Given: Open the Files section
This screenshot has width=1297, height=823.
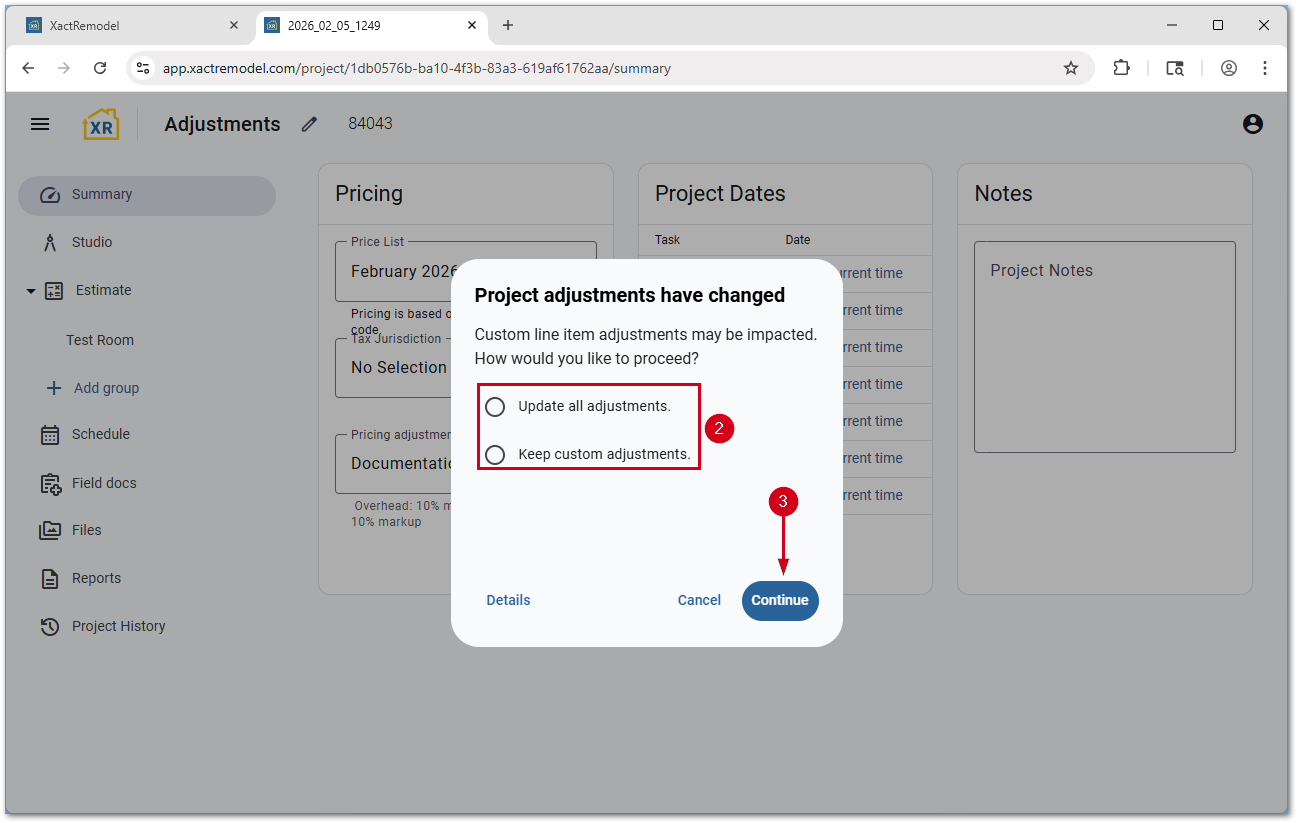Looking at the screenshot, I should 86,530.
